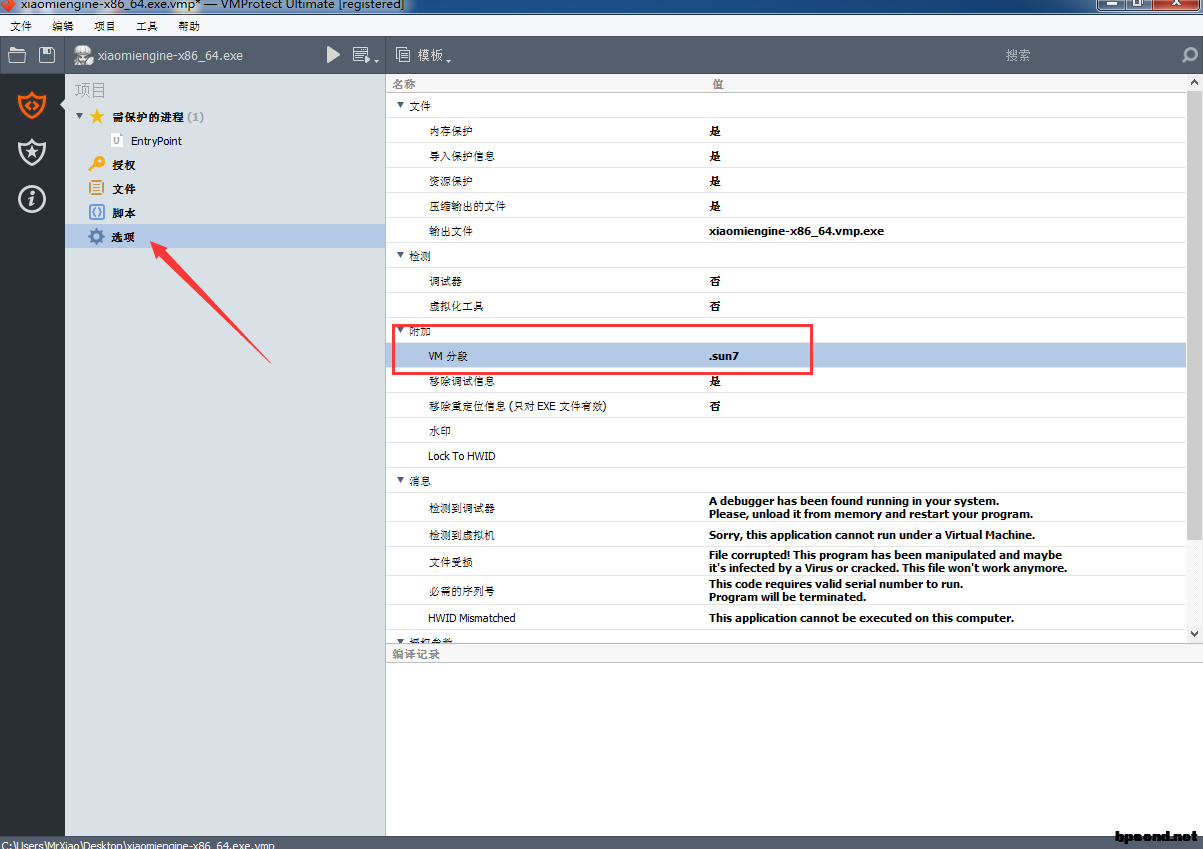
Task: Collapse the 需保护的进程 tree node
Action: click(x=80, y=117)
